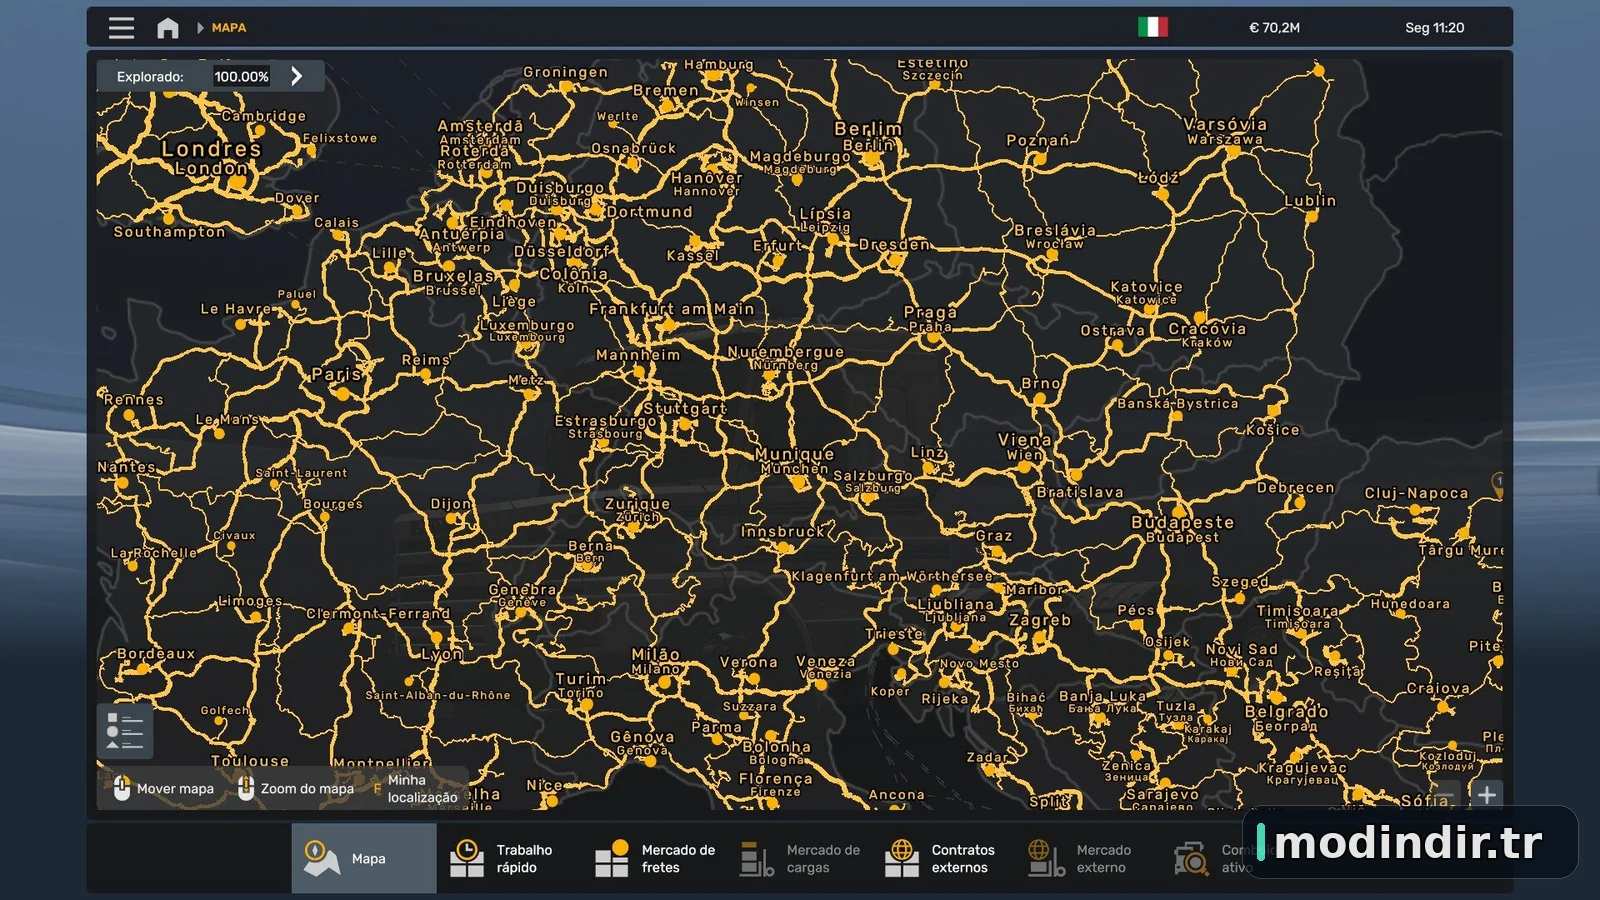Open the Contratos externos tab

[944, 858]
